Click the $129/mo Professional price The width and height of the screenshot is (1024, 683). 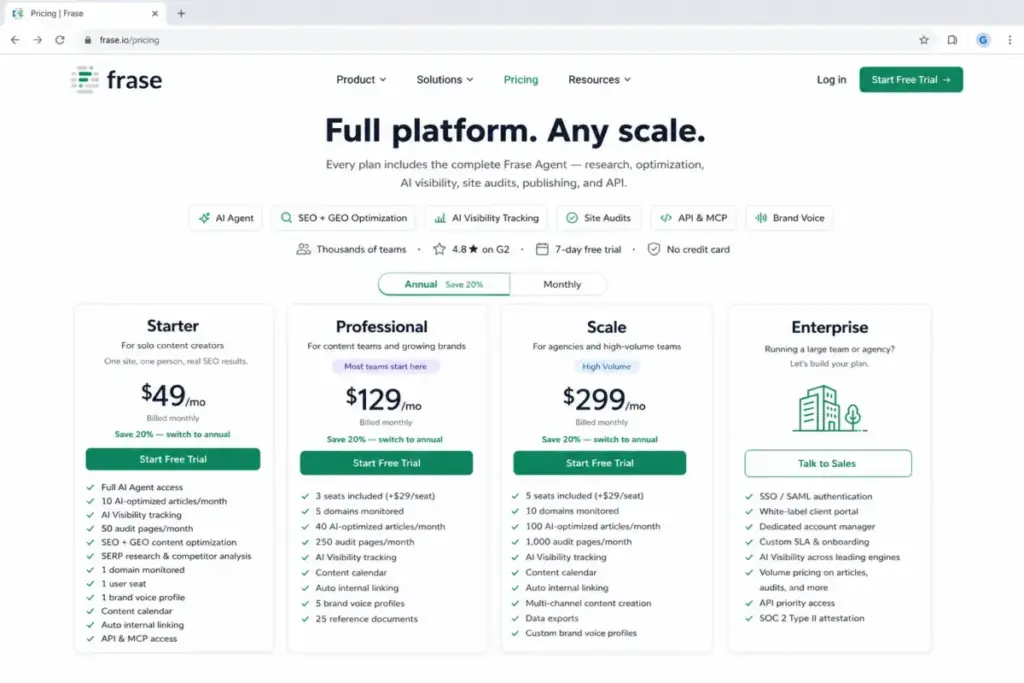pos(383,399)
